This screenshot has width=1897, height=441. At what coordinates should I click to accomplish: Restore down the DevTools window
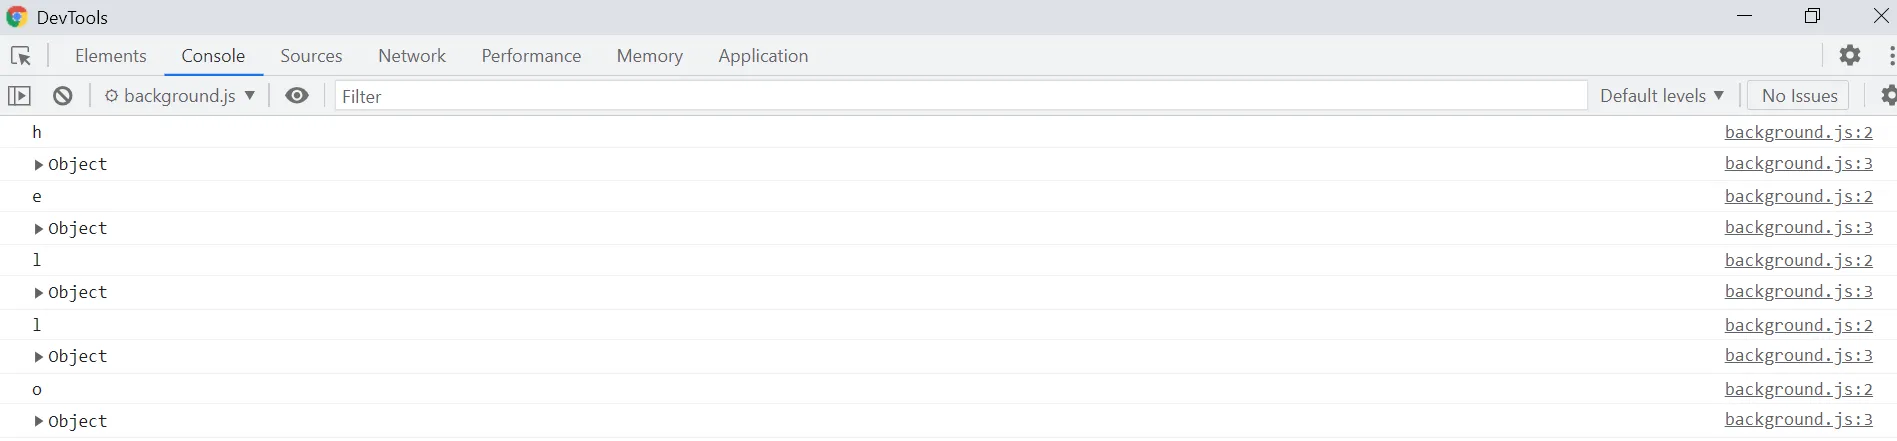1812,16
